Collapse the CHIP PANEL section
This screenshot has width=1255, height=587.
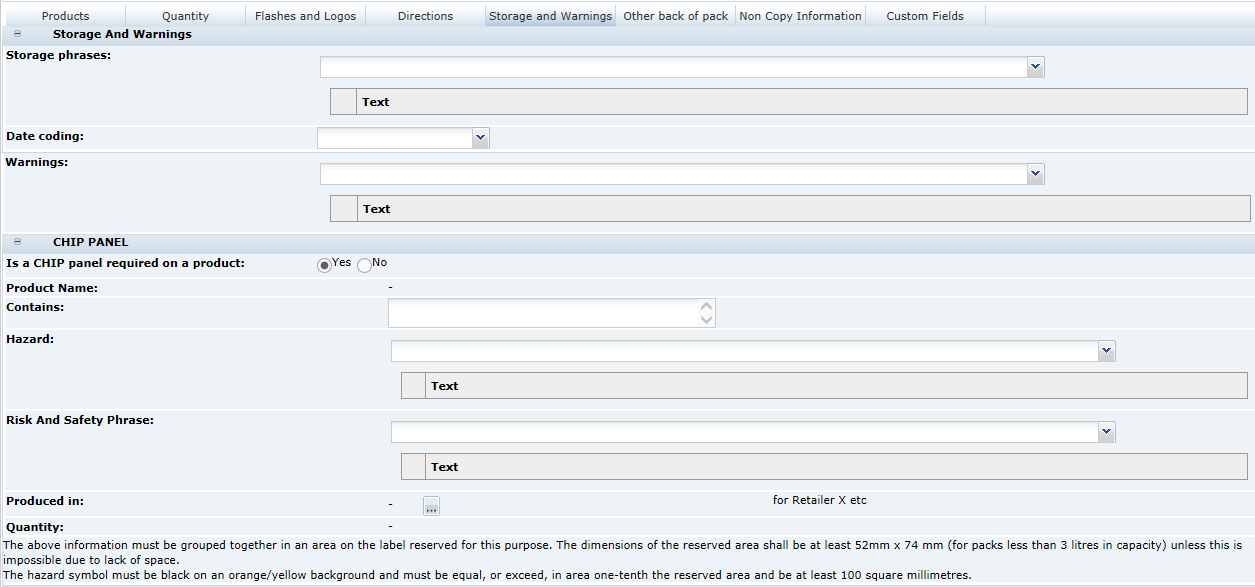tap(16, 242)
